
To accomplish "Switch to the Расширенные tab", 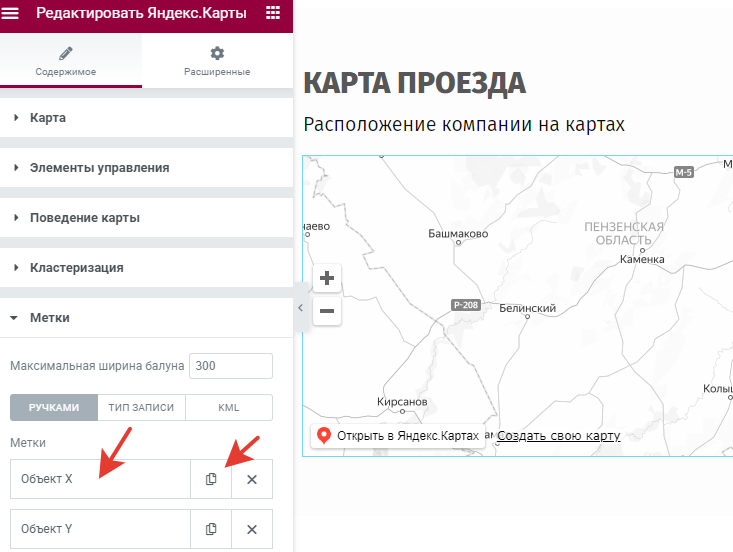I will click(x=217, y=61).
